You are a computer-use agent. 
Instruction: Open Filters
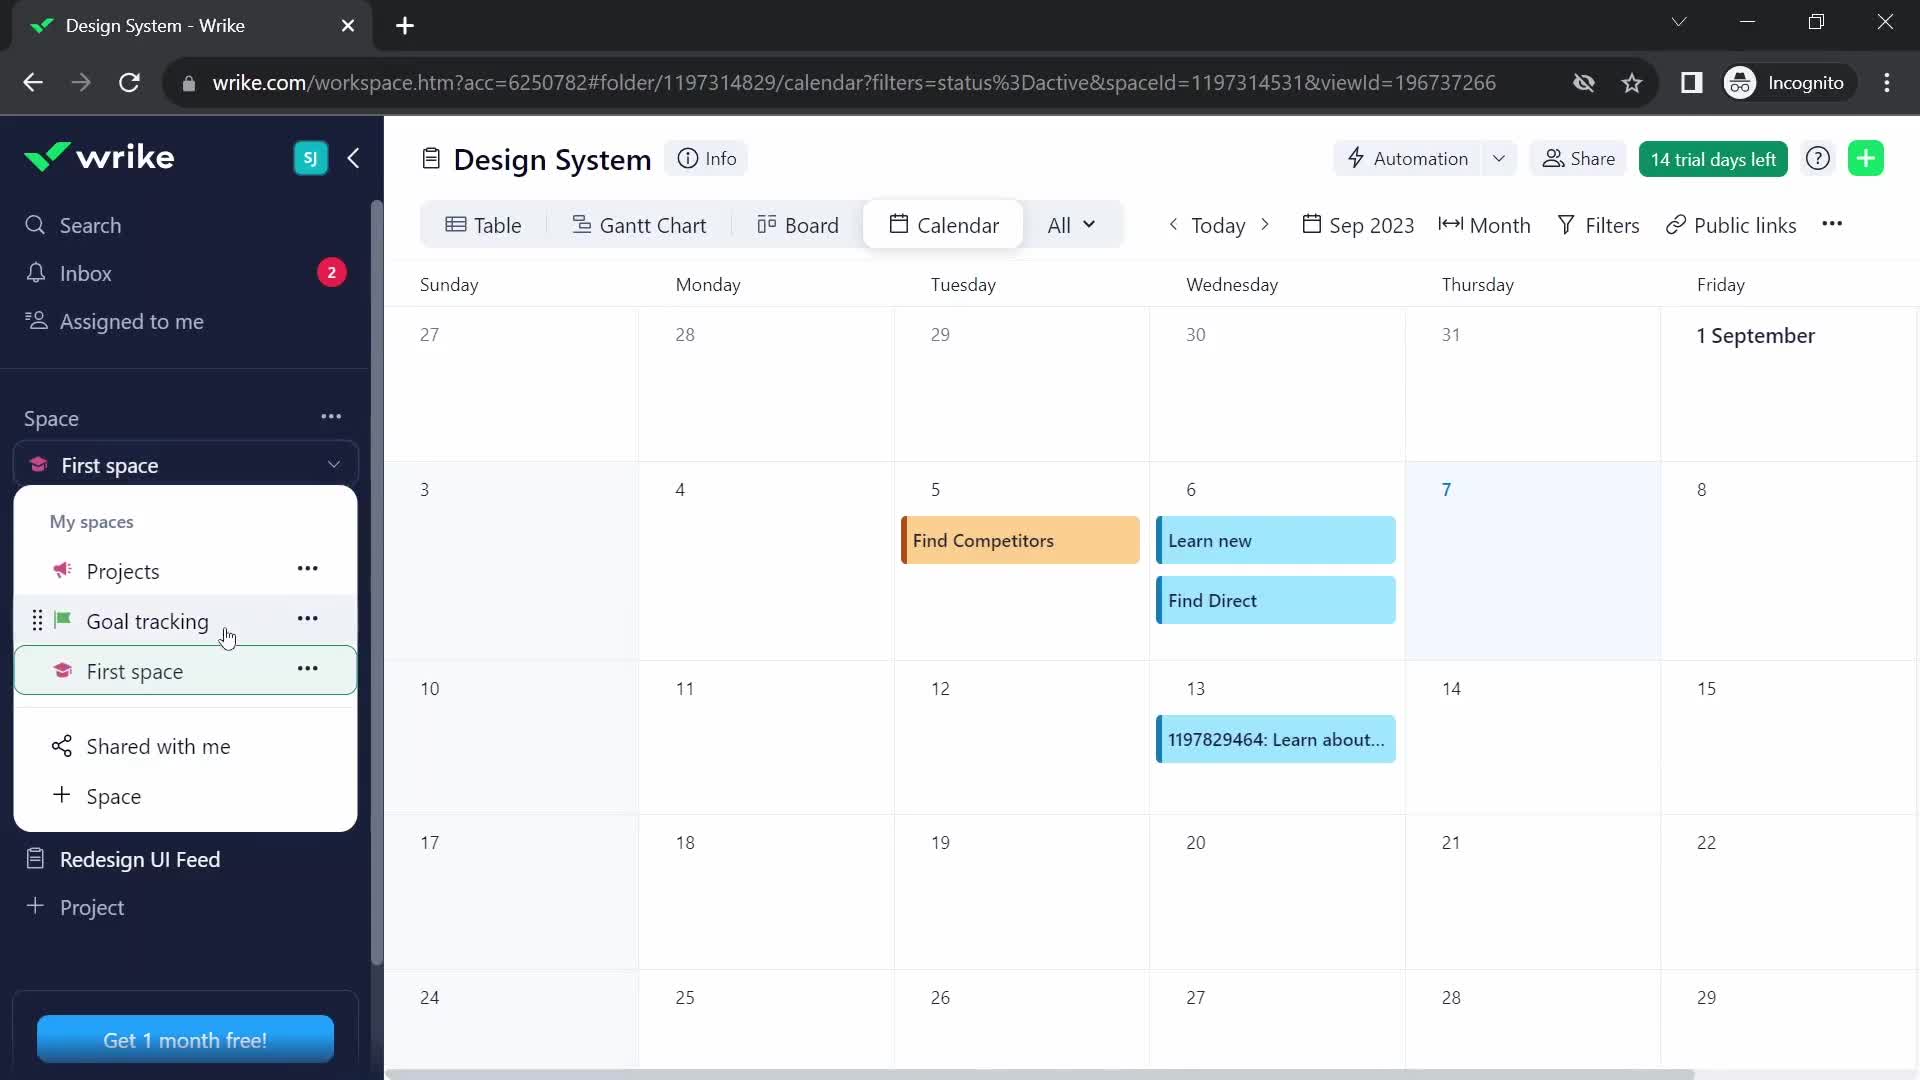tap(1598, 225)
